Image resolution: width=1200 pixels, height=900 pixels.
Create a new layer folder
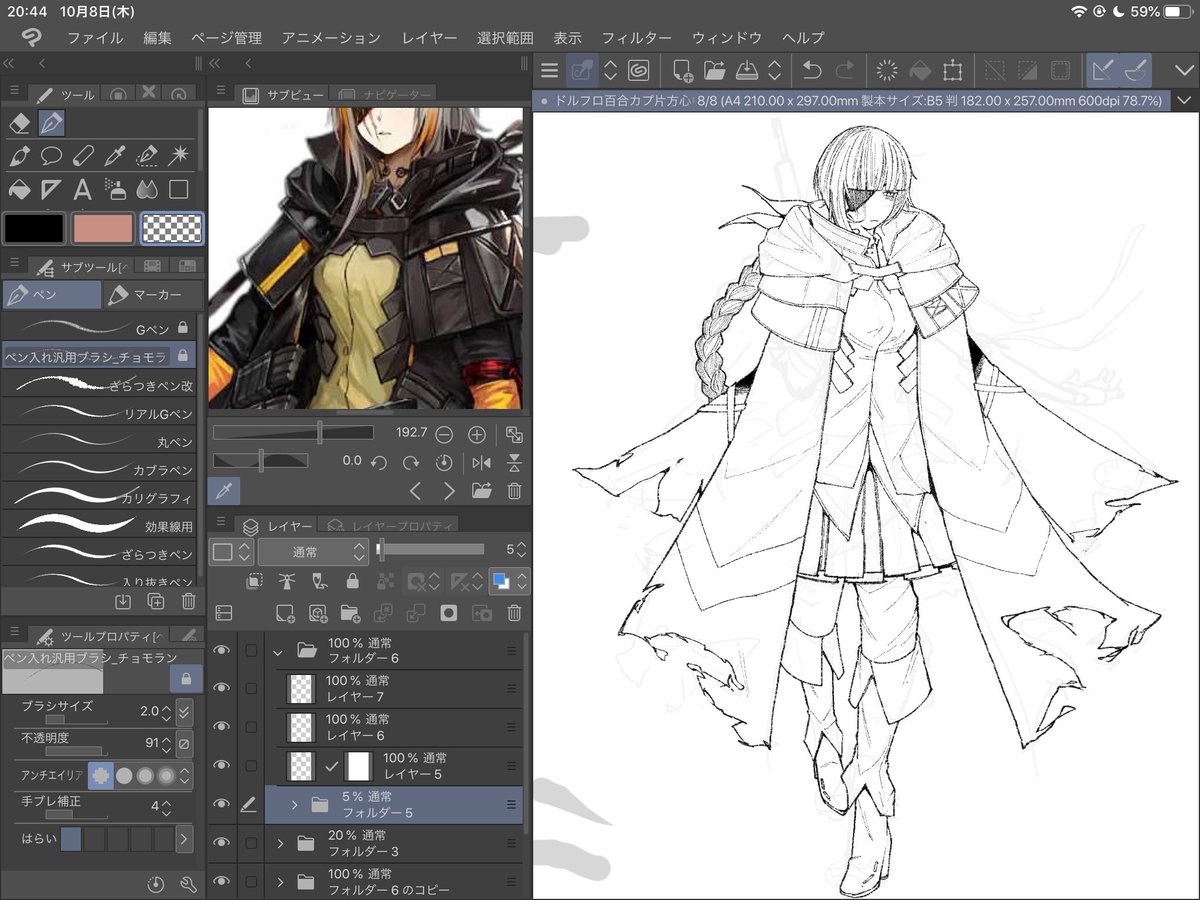pyautogui.click(x=350, y=613)
